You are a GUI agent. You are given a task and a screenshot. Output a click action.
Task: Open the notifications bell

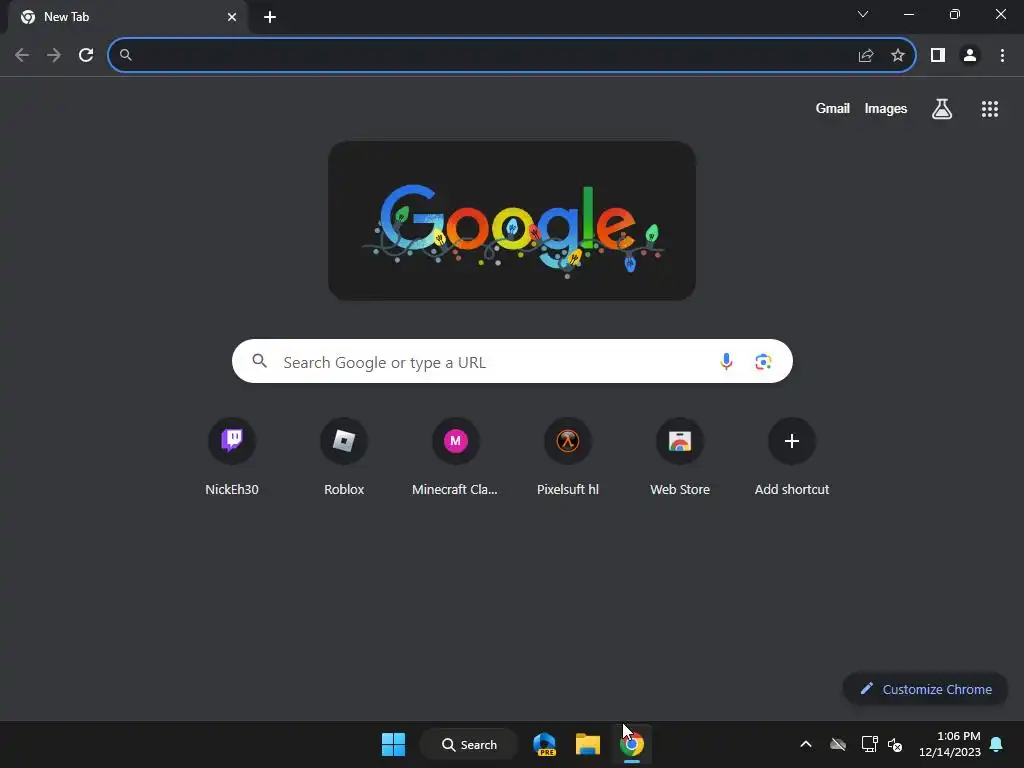pyautogui.click(x=997, y=744)
